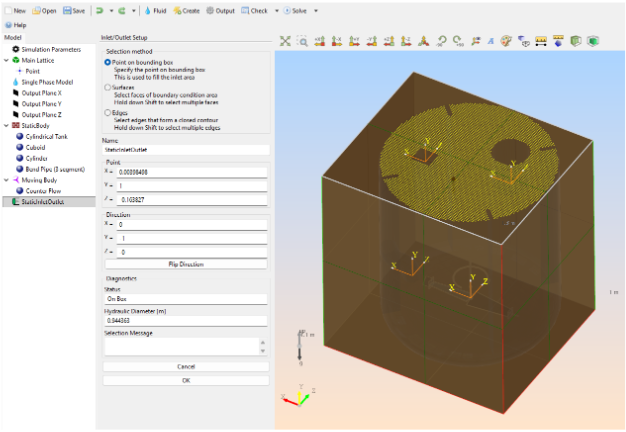
Task: Click the Name input field
Action: tap(185, 150)
